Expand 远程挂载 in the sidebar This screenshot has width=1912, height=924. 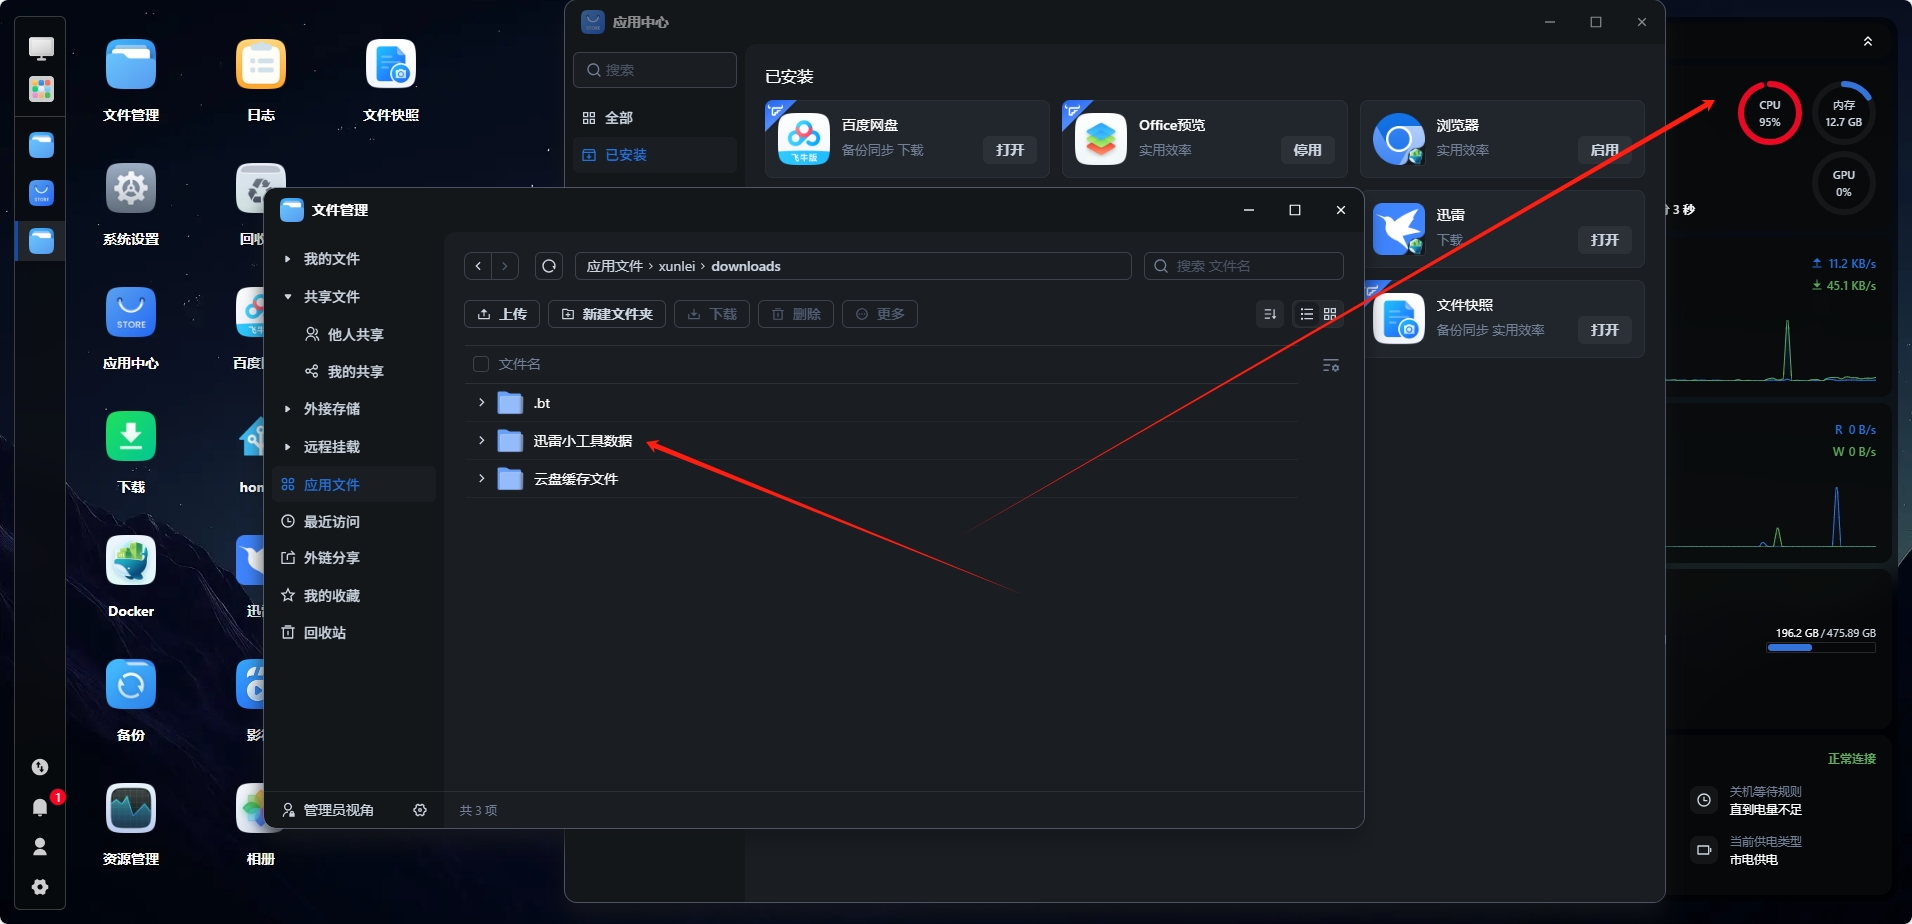pyautogui.click(x=288, y=447)
